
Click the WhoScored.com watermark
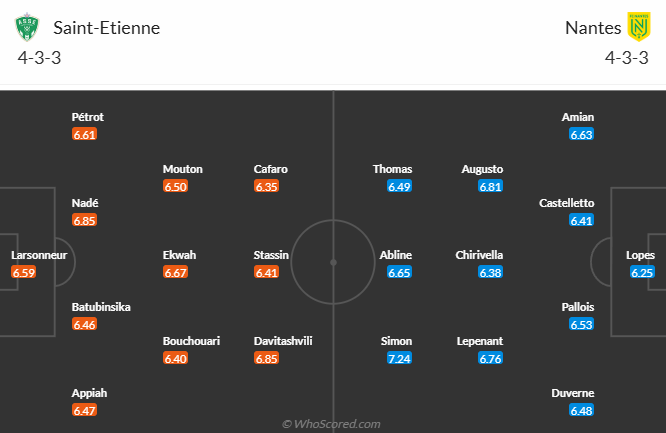point(331,424)
